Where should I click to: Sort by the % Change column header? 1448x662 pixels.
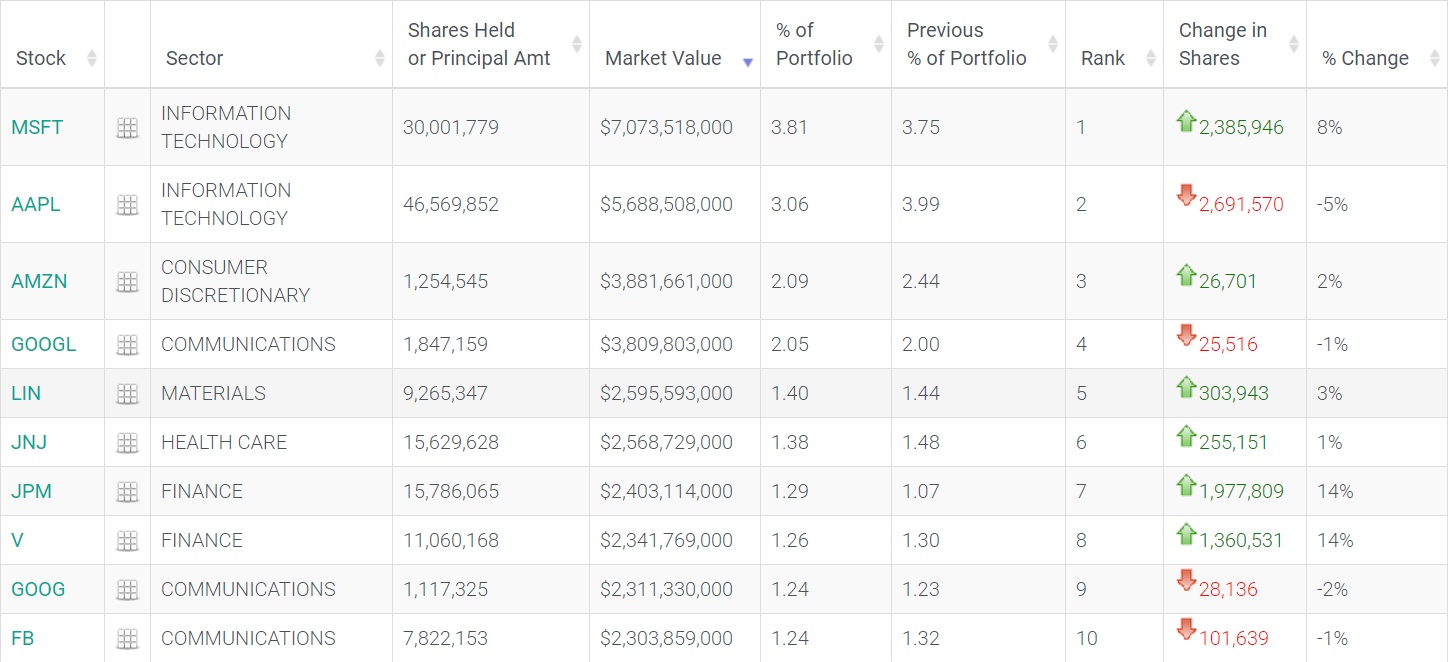coord(1365,58)
